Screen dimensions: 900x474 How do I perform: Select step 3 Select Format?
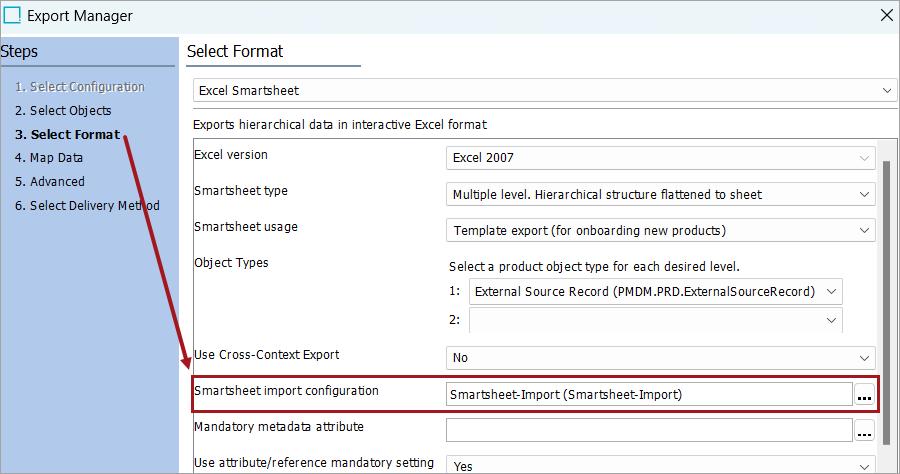click(67, 134)
